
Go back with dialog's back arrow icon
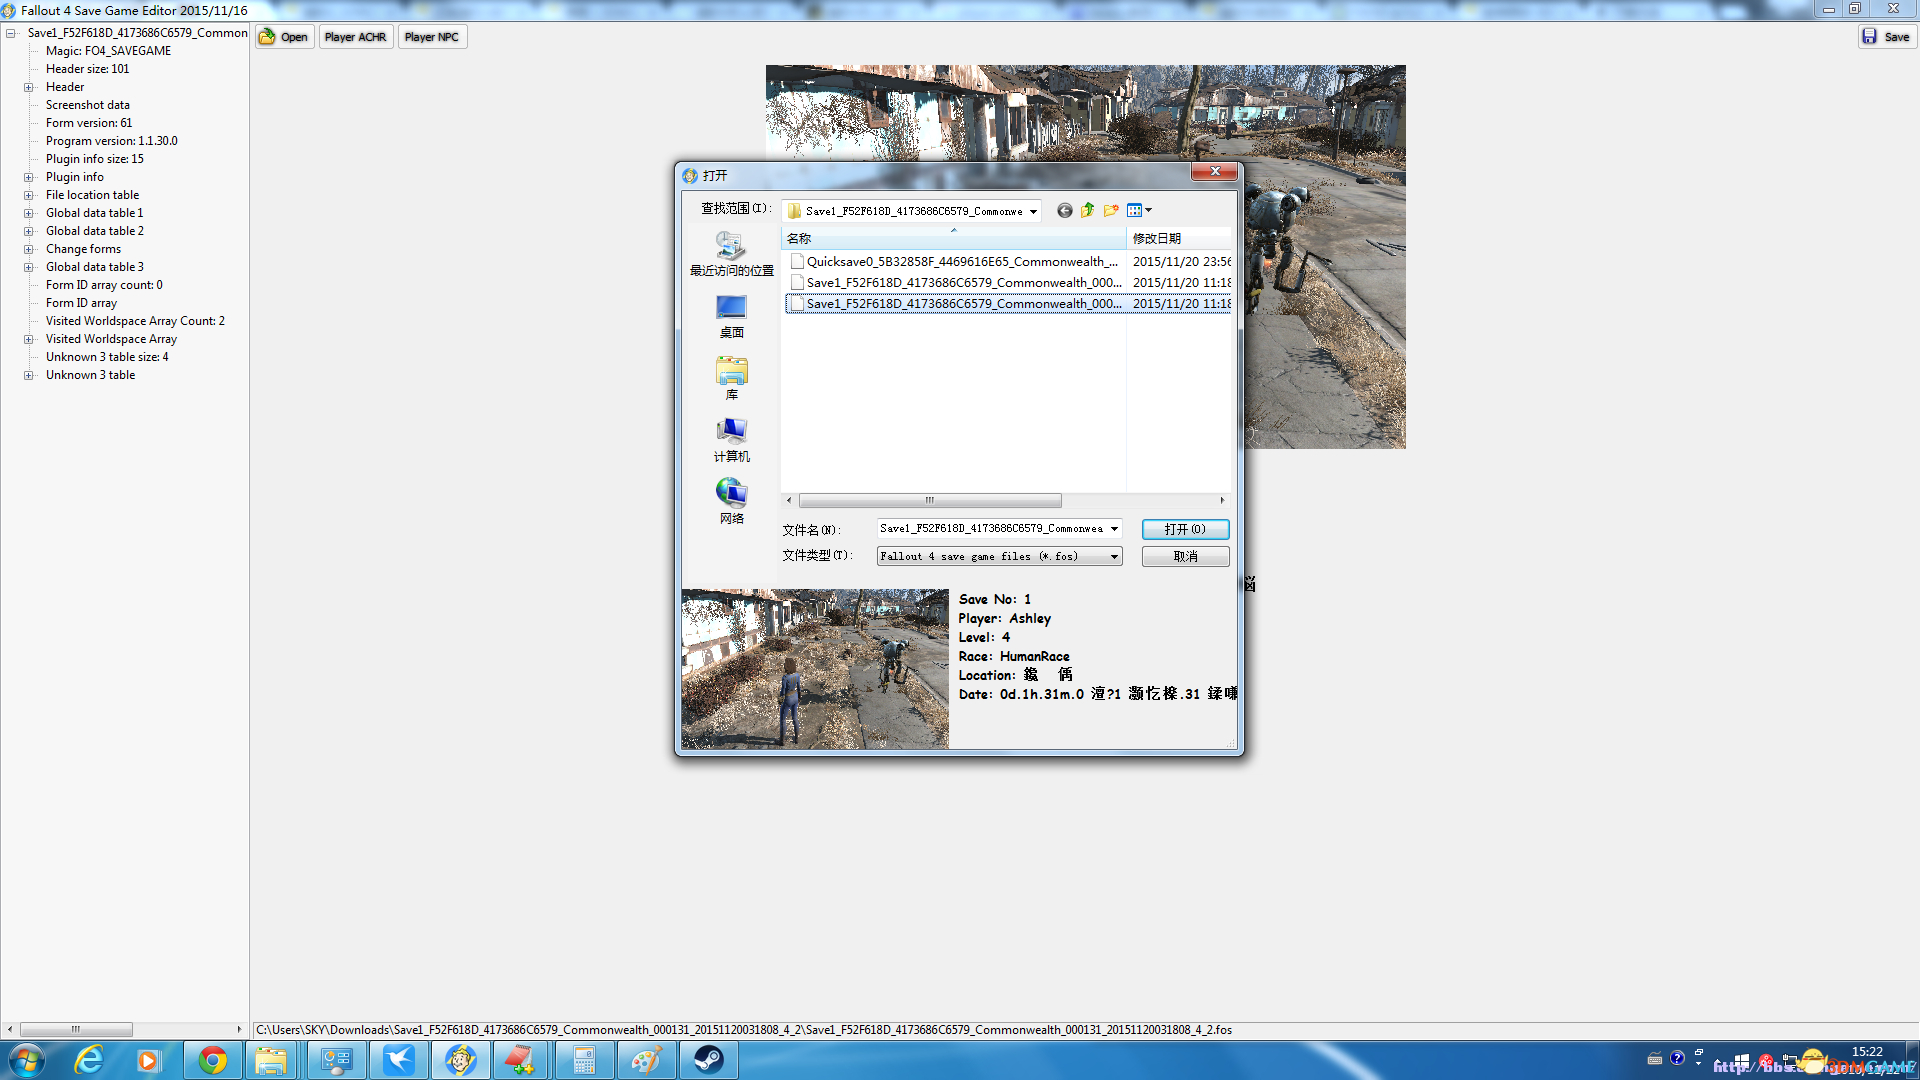[x=1064, y=210]
